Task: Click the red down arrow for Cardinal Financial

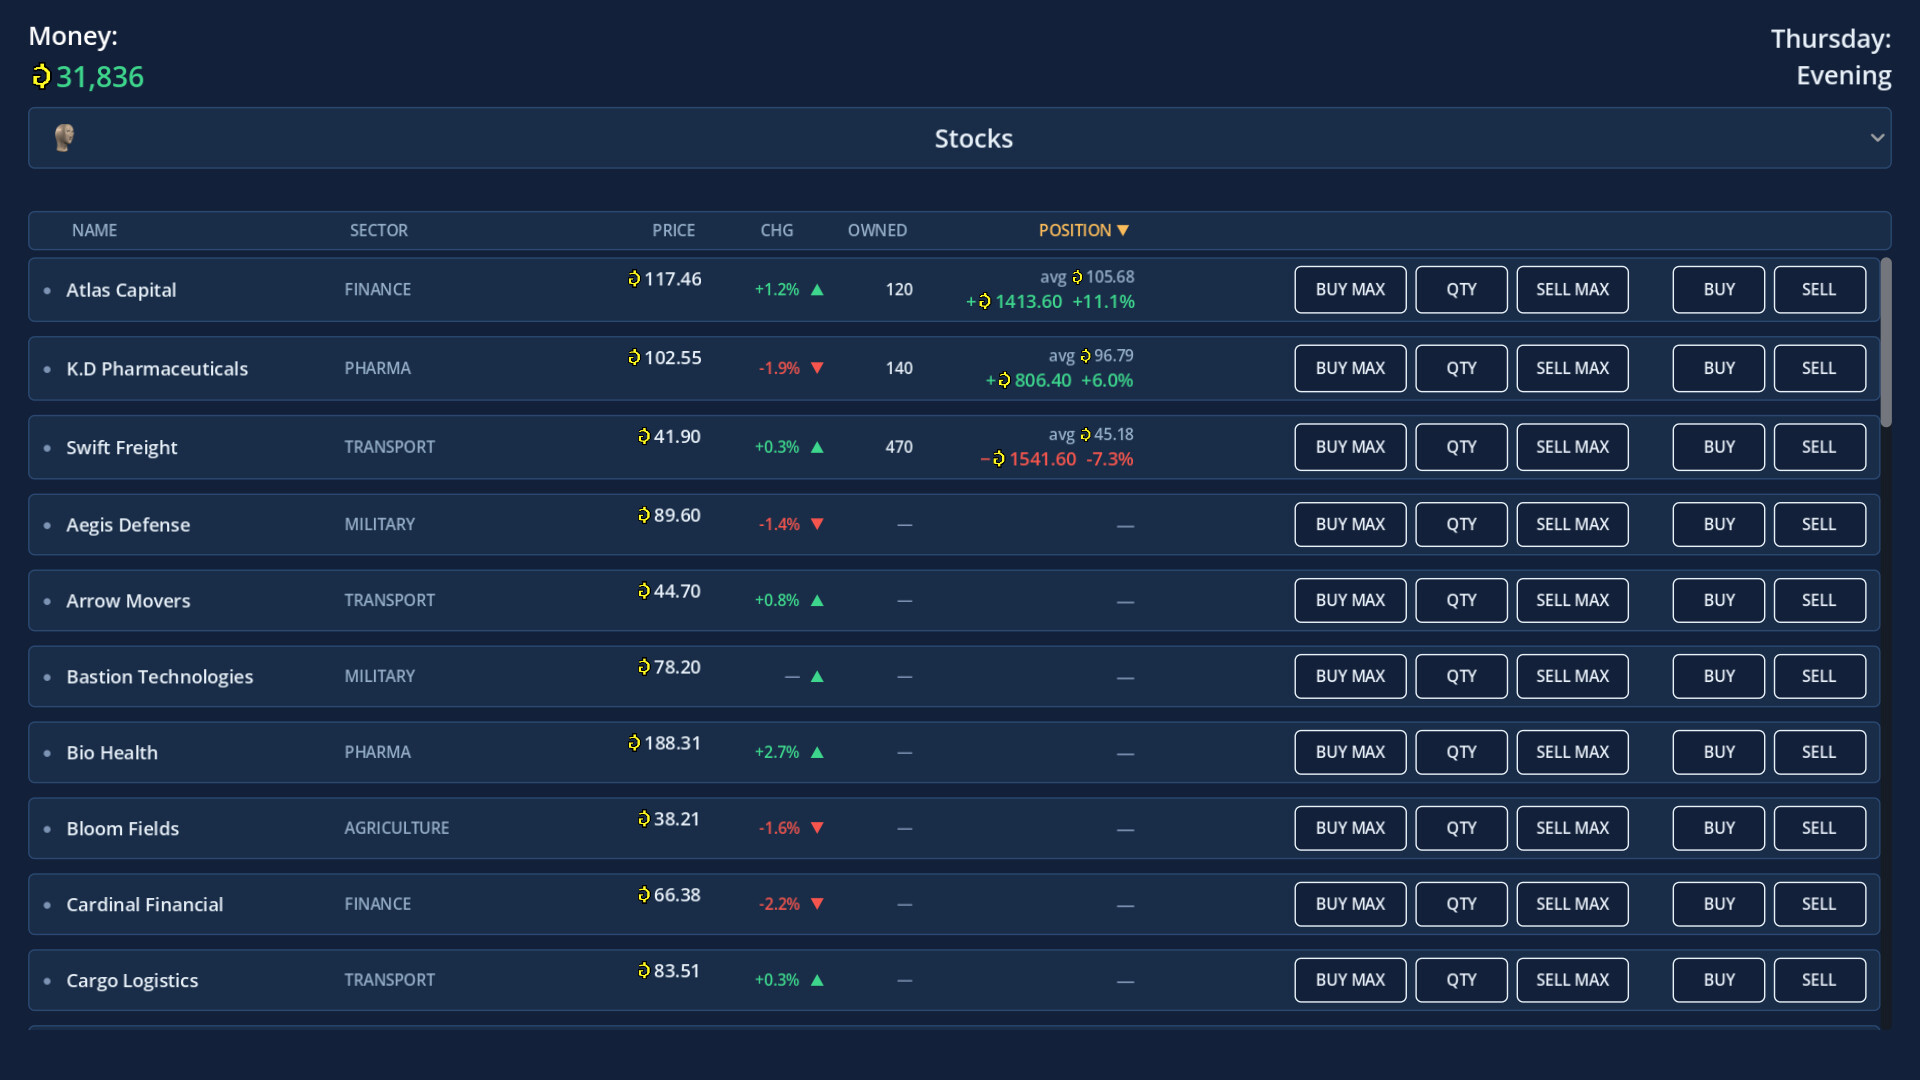Action: (x=817, y=904)
